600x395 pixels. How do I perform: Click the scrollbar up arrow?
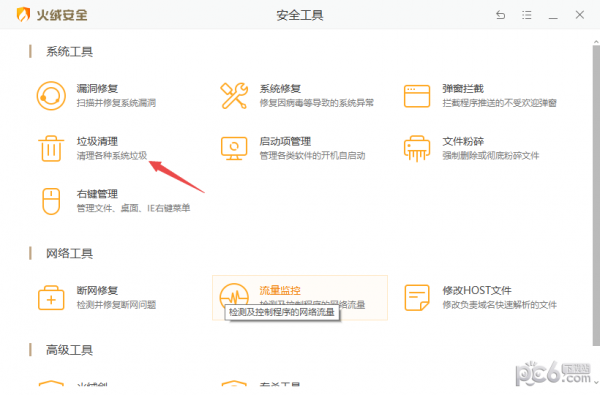(x=596, y=41)
